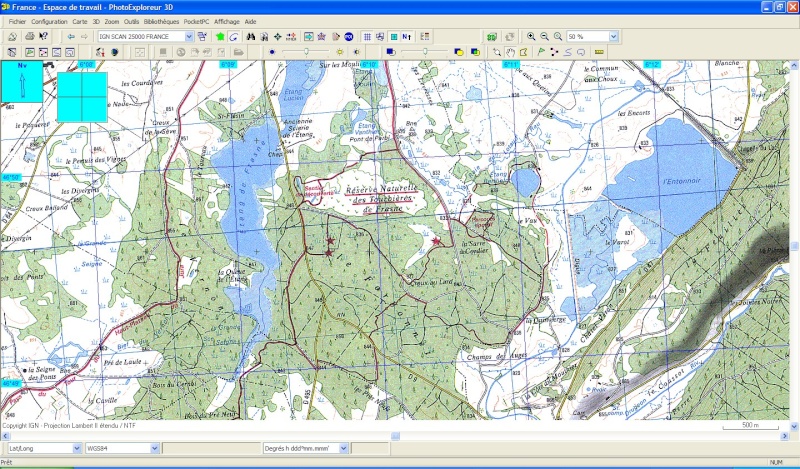This screenshot has height=469, width=800.
Task: Click the 3D view green icon
Action: (491, 37)
